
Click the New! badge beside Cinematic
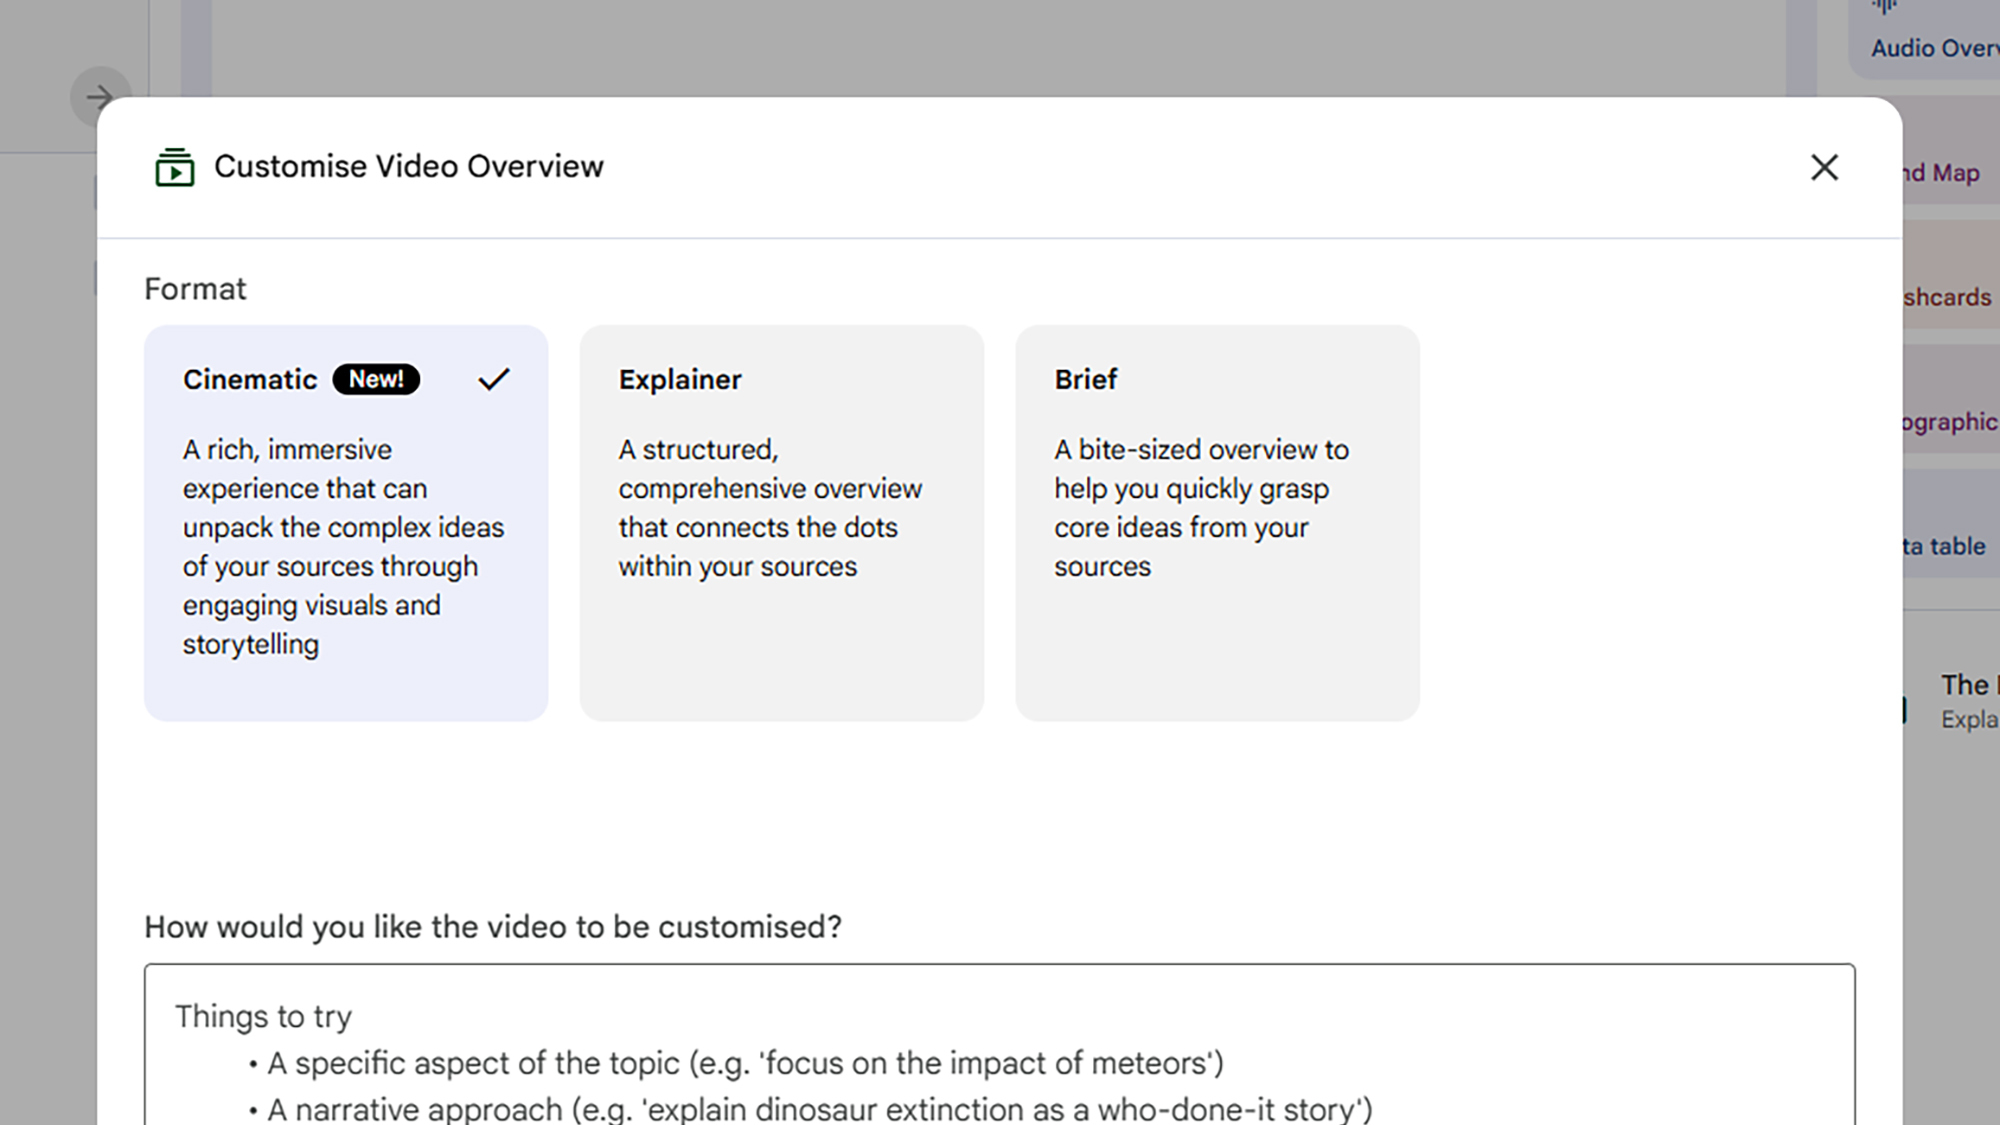tap(376, 380)
